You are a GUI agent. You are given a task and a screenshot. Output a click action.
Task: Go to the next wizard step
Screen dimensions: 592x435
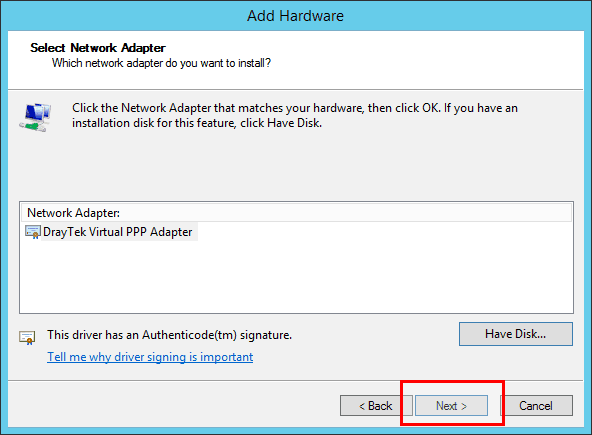tap(451, 406)
